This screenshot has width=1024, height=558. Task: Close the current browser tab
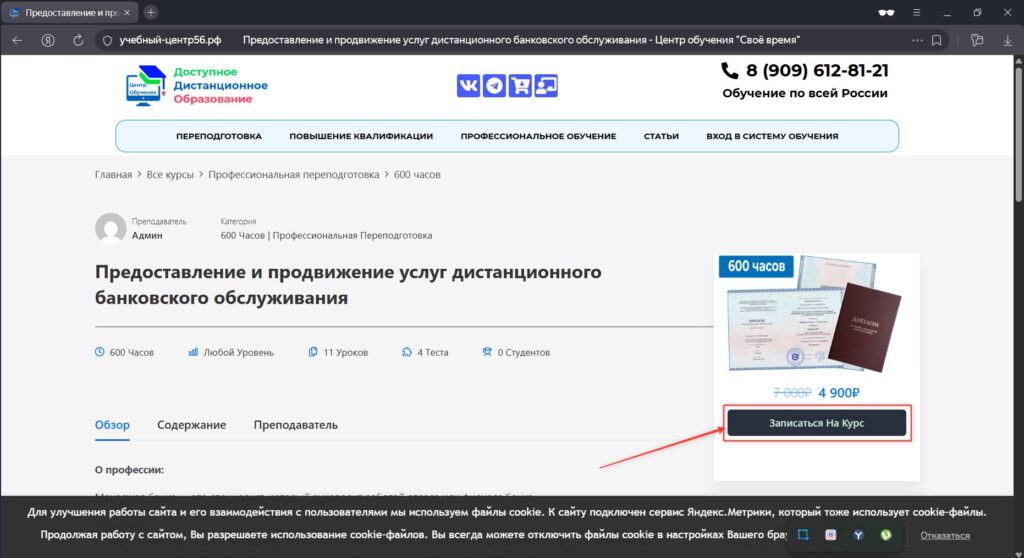click(x=127, y=12)
